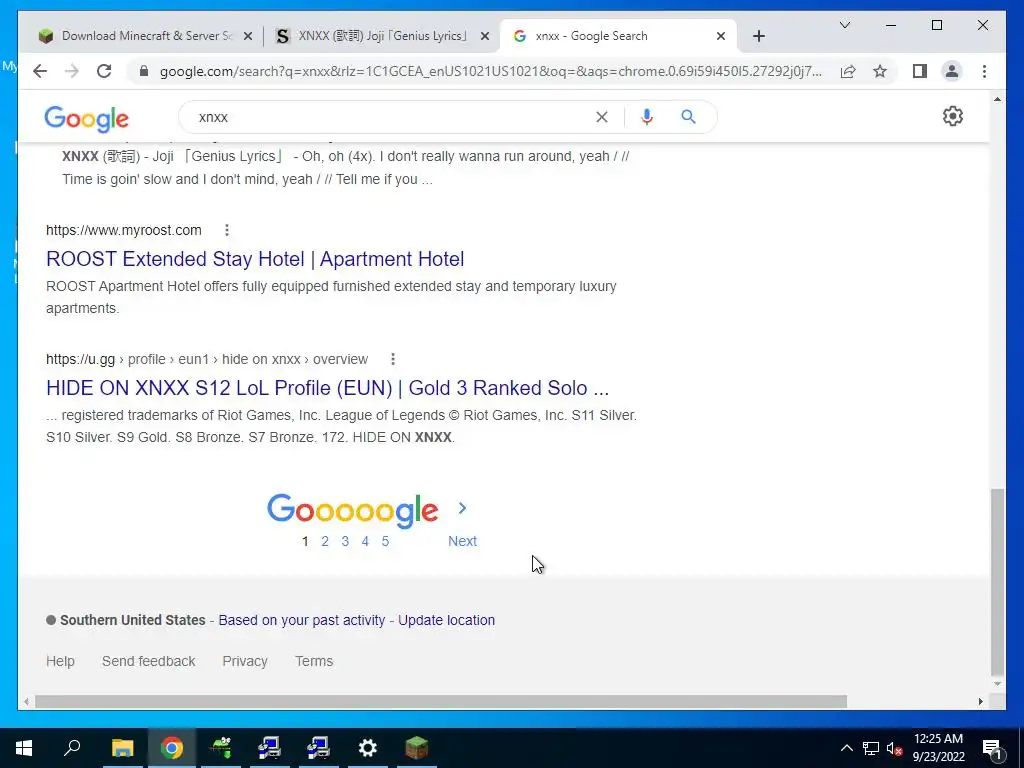
Task: Open more options for myroost.com result
Action: coord(227,230)
